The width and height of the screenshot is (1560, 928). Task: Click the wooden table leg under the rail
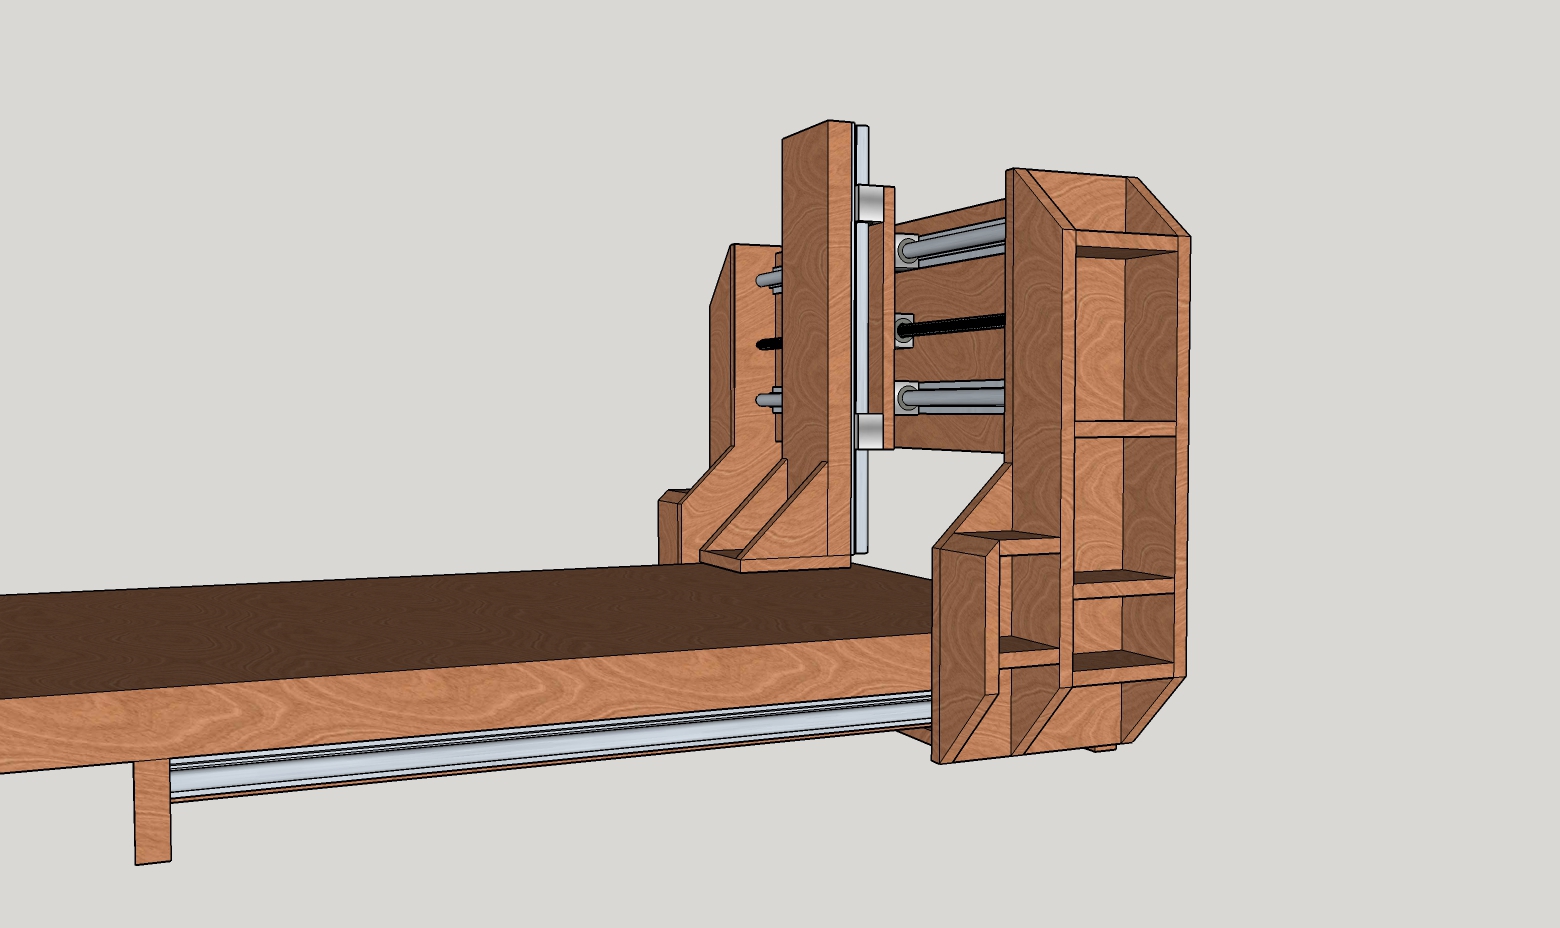coord(152,812)
